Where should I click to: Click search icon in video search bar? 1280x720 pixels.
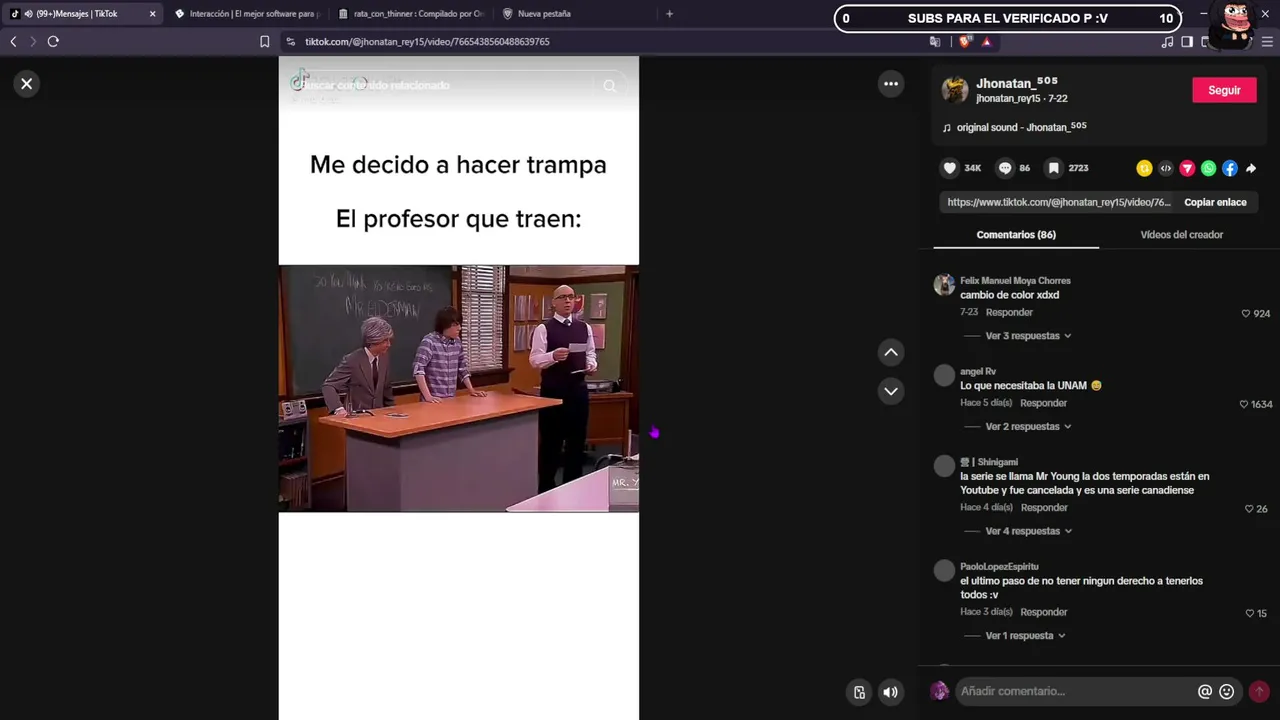click(609, 86)
